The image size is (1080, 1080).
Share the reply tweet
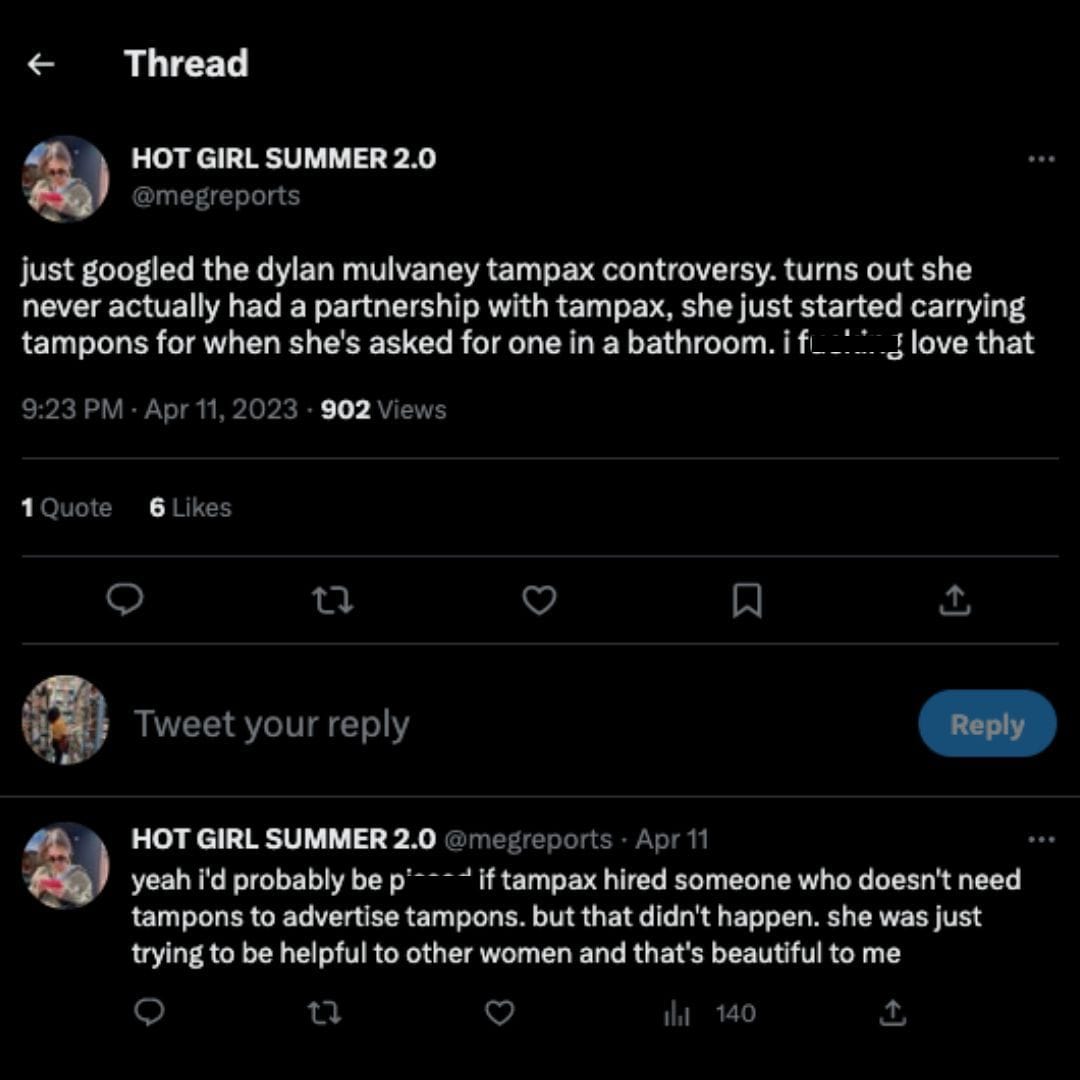pyautogui.click(x=891, y=1013)
